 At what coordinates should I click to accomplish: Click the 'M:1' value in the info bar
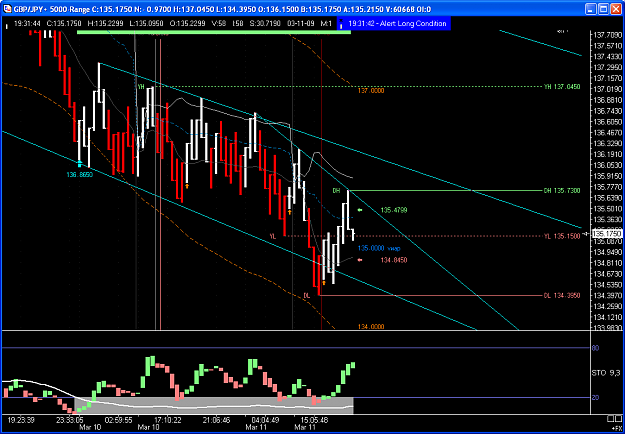click(x=326, y=24)
